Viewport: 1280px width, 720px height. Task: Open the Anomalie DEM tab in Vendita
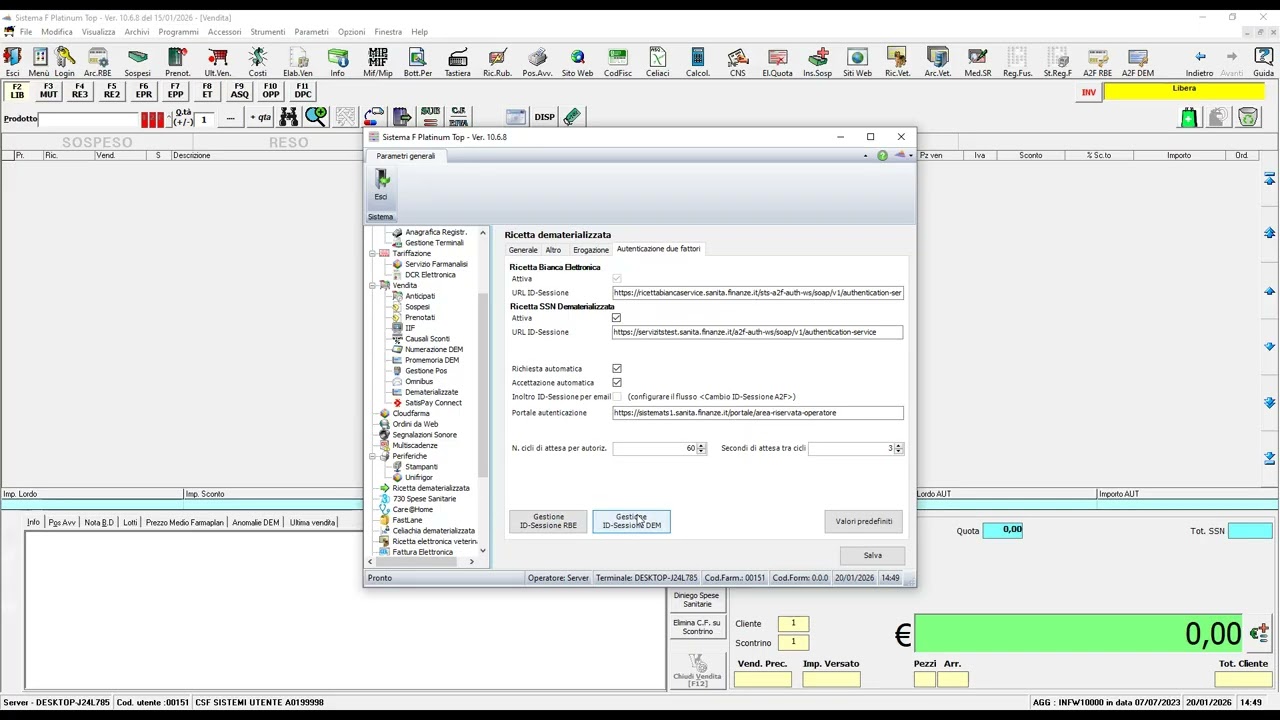(x=256, y=523)
